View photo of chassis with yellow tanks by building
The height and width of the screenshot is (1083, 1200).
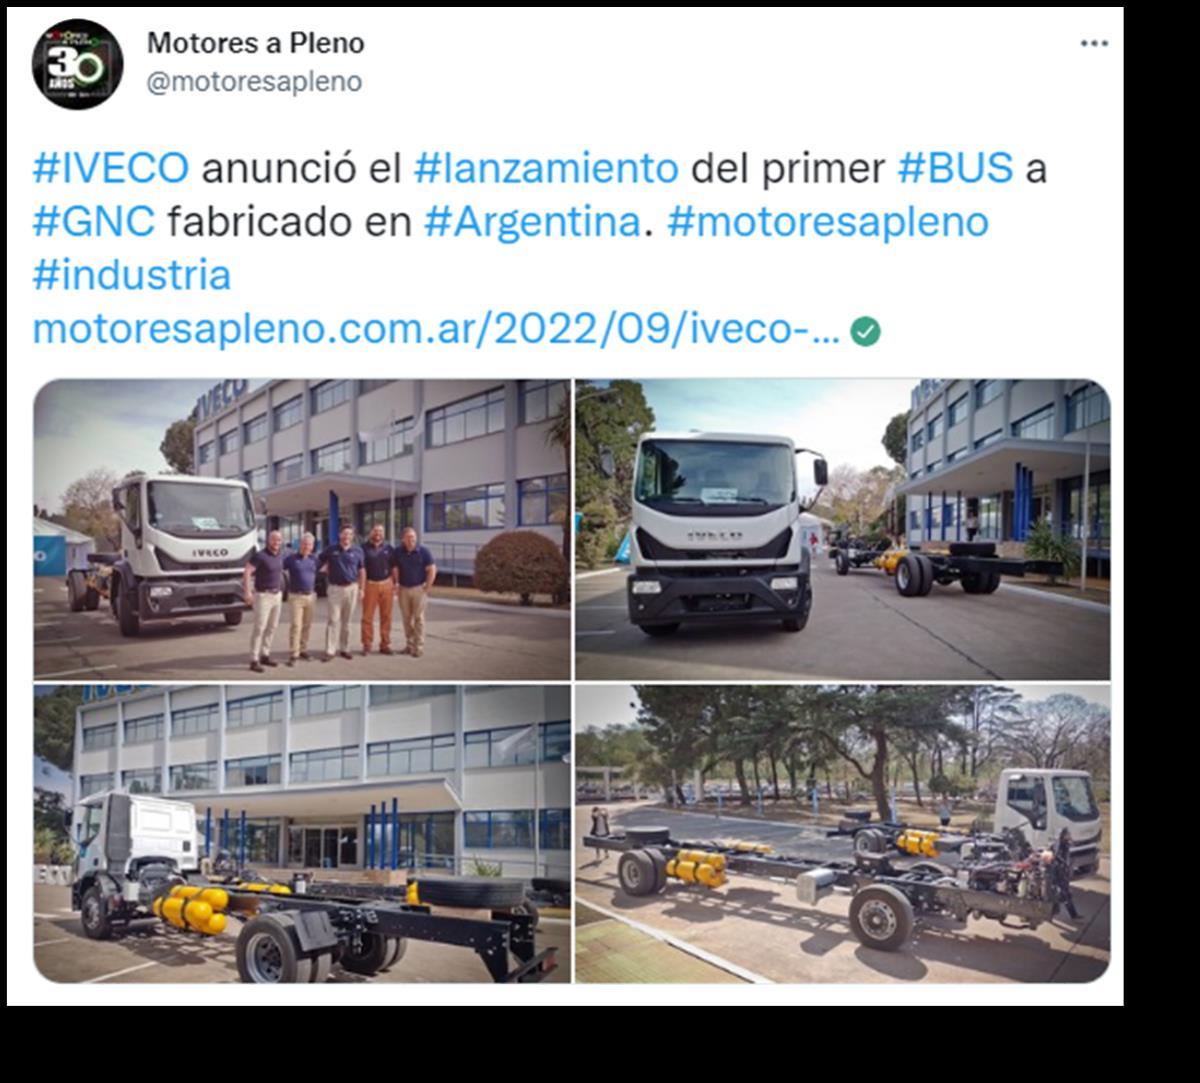pyautogui.click(x=302, y=833)
